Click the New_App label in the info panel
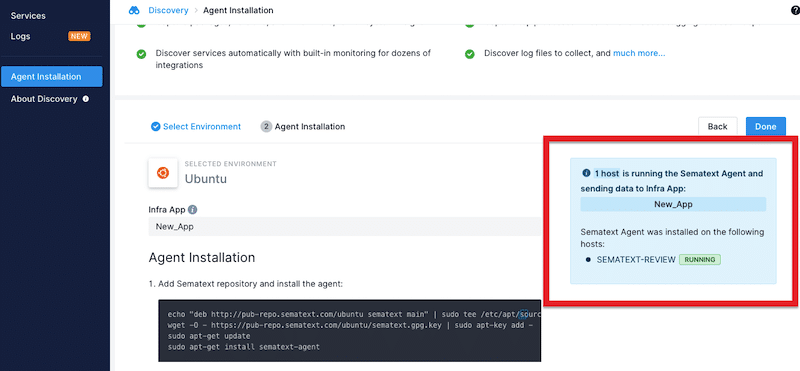 pos(673,204)
